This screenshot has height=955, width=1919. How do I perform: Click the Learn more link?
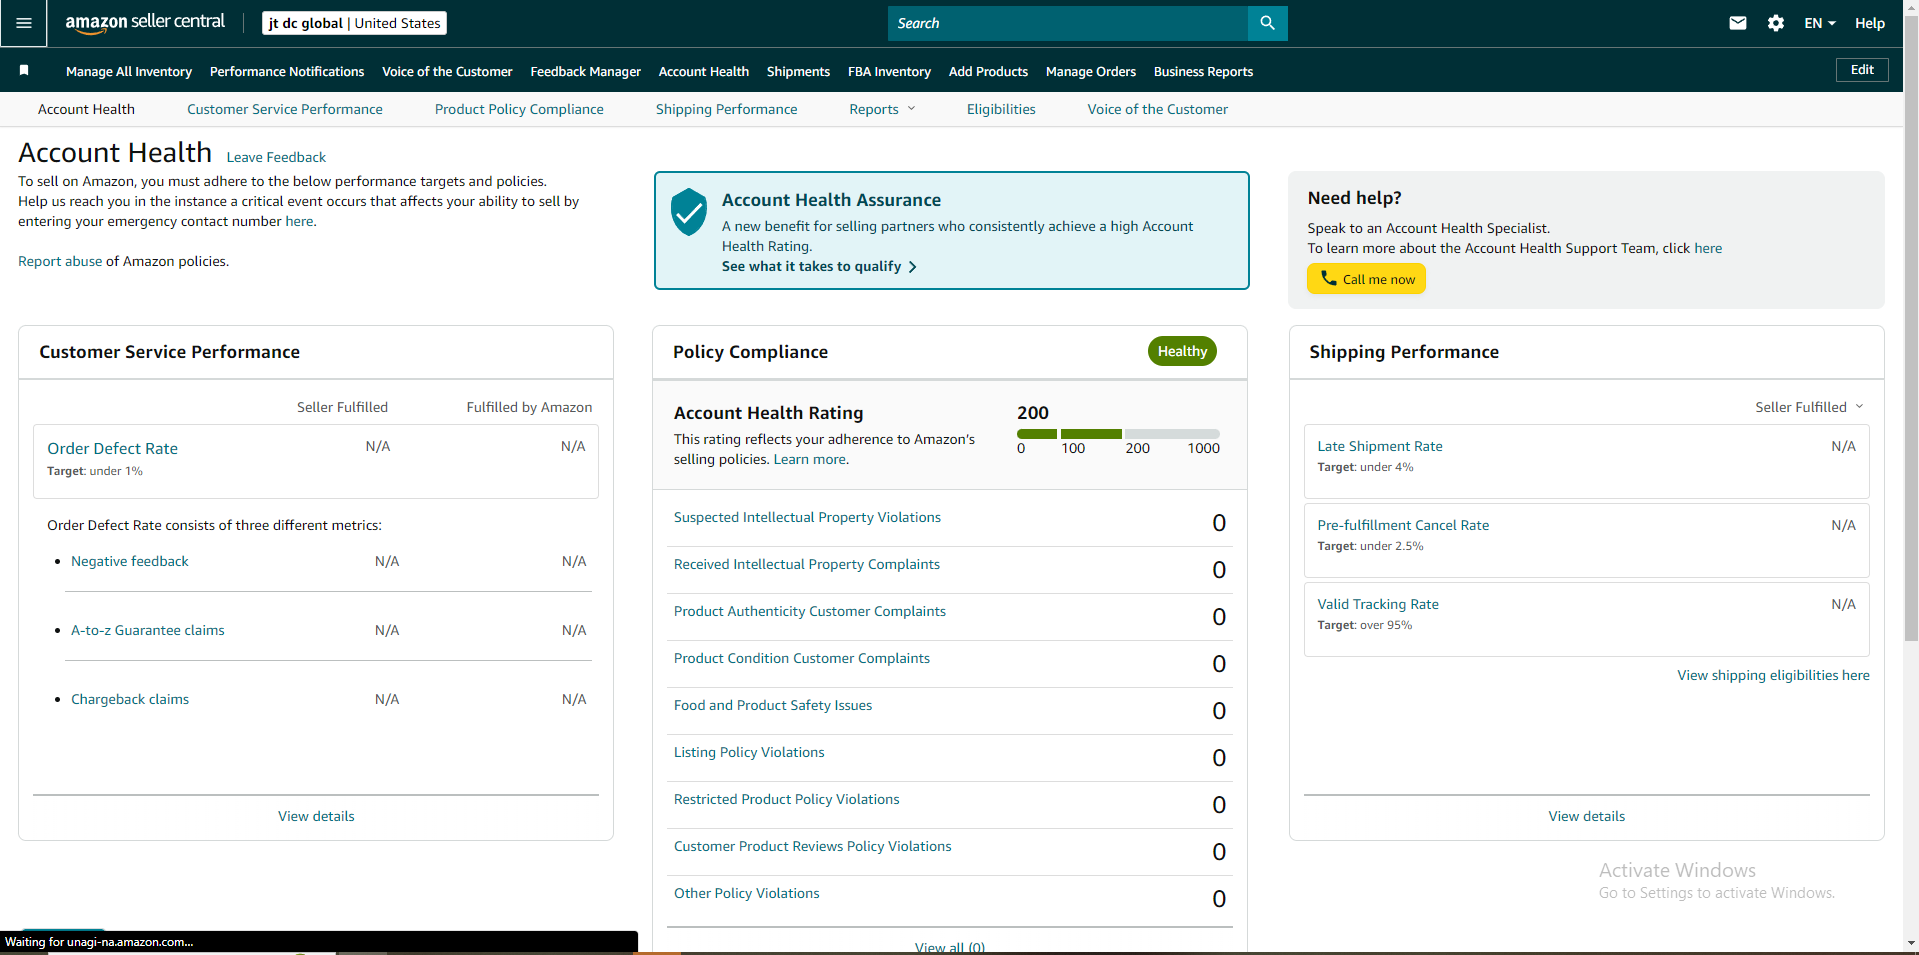coord(810,459)
